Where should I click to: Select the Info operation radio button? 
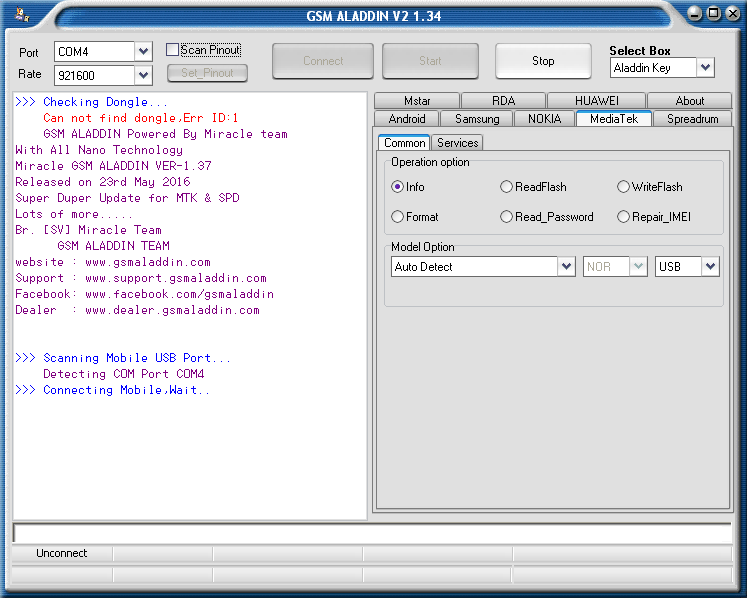(x=397, y=187)
